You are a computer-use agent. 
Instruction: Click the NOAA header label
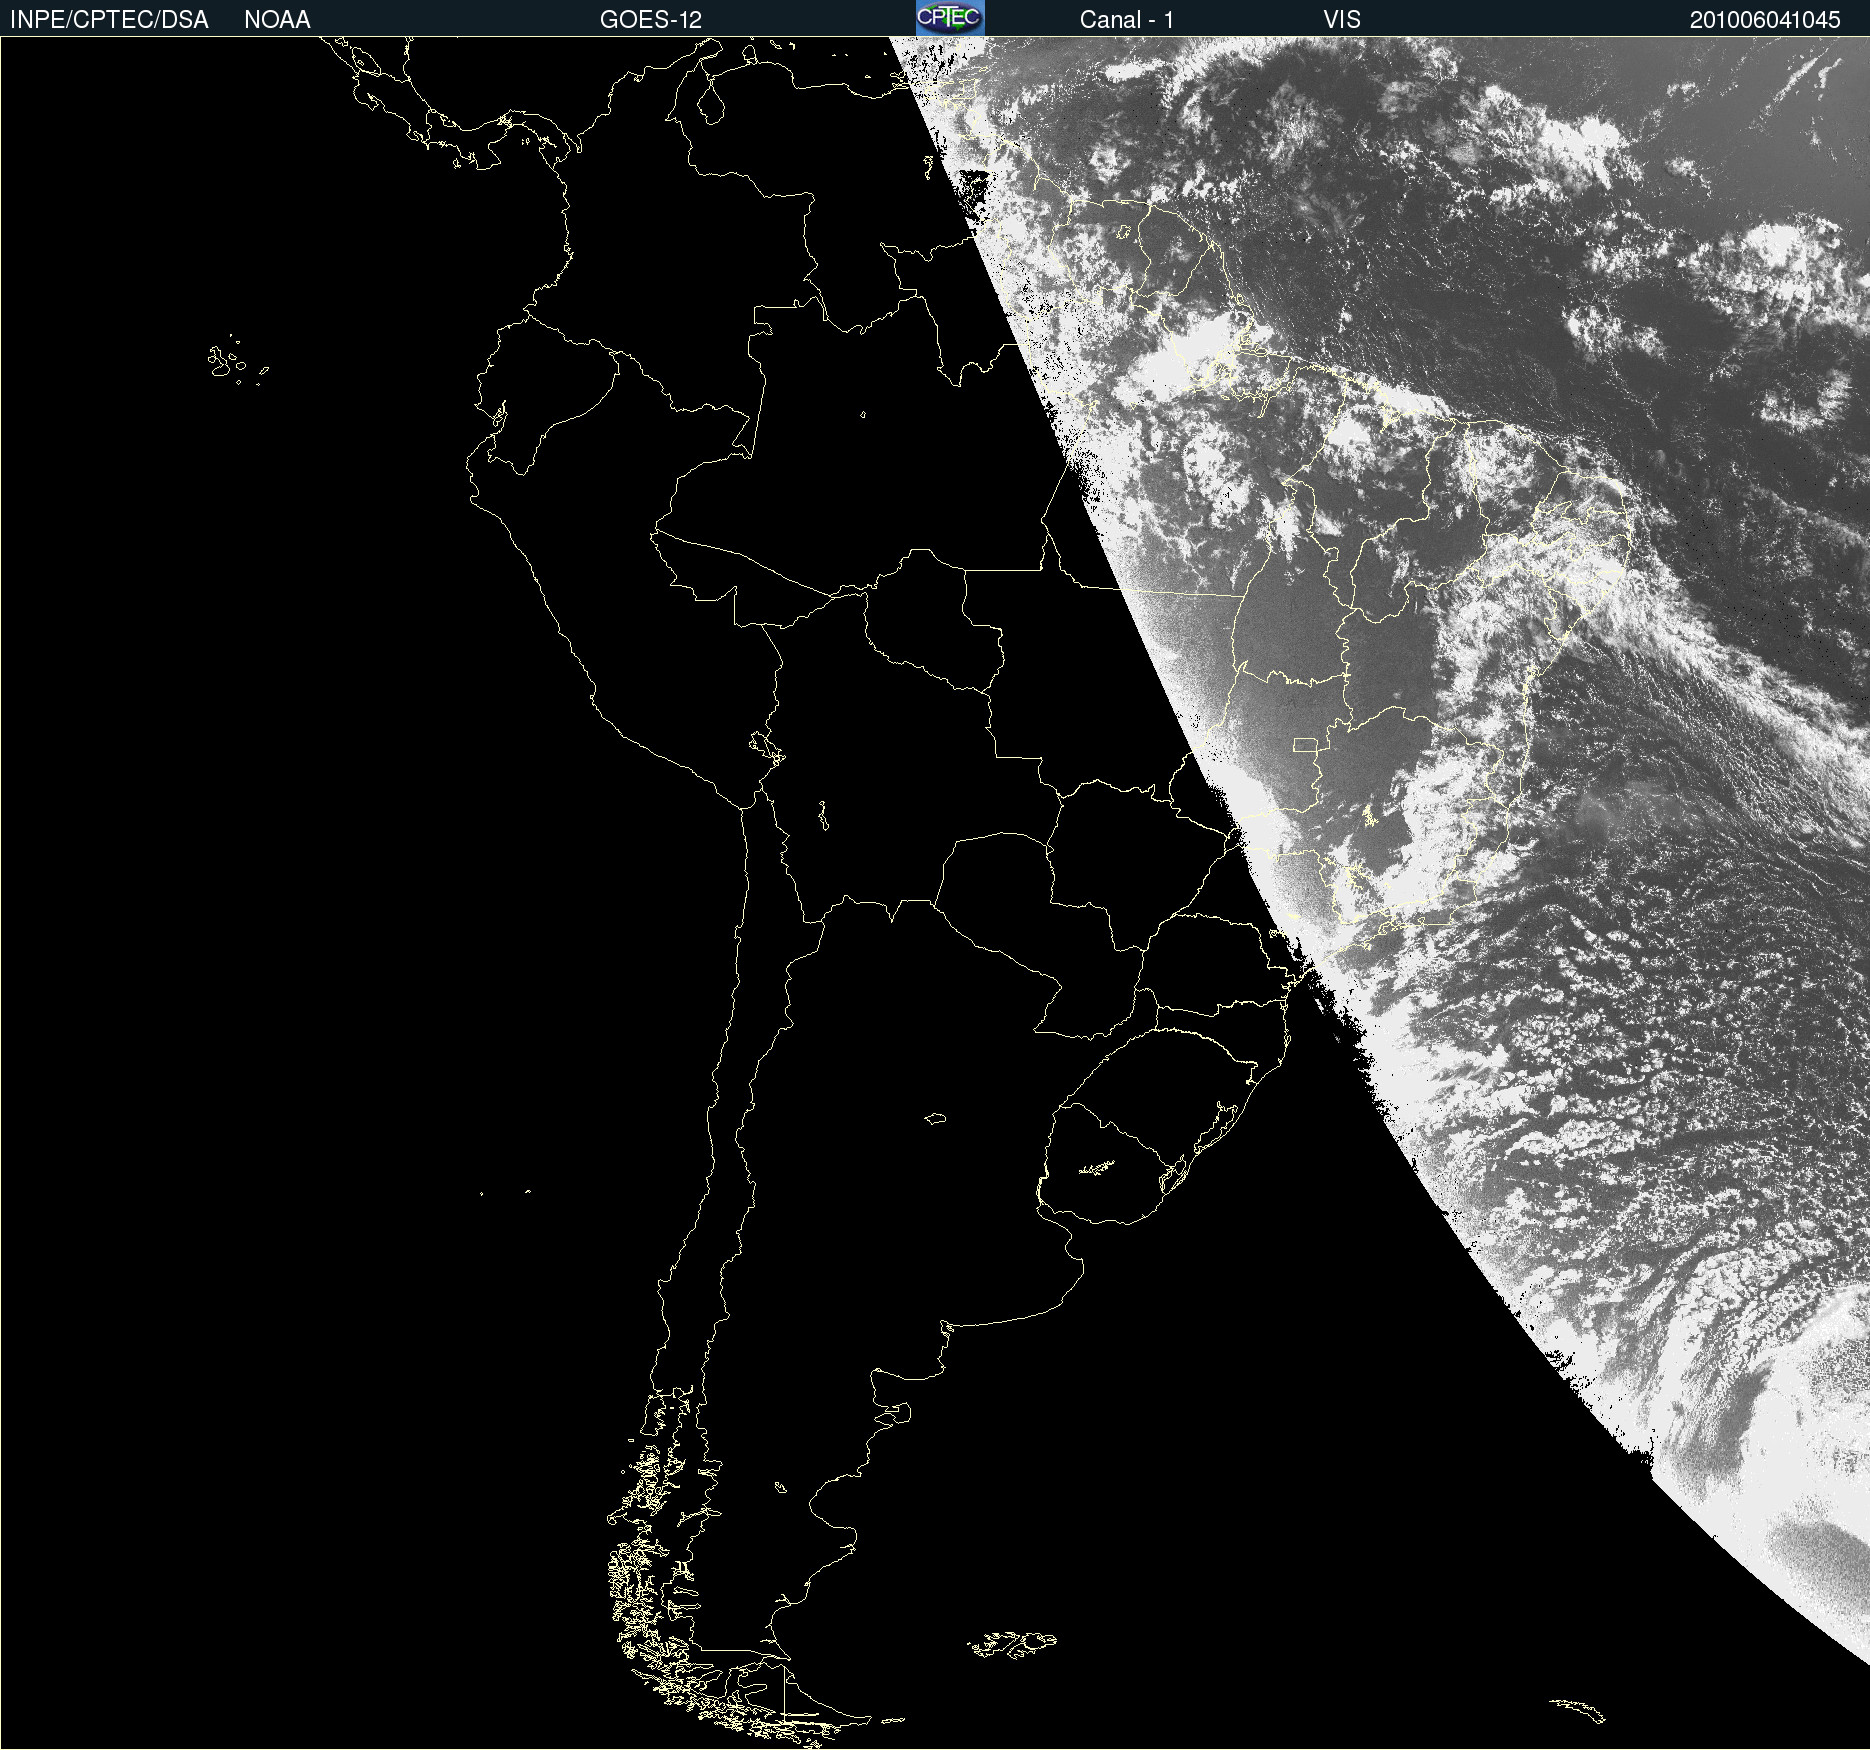[277, 20]
